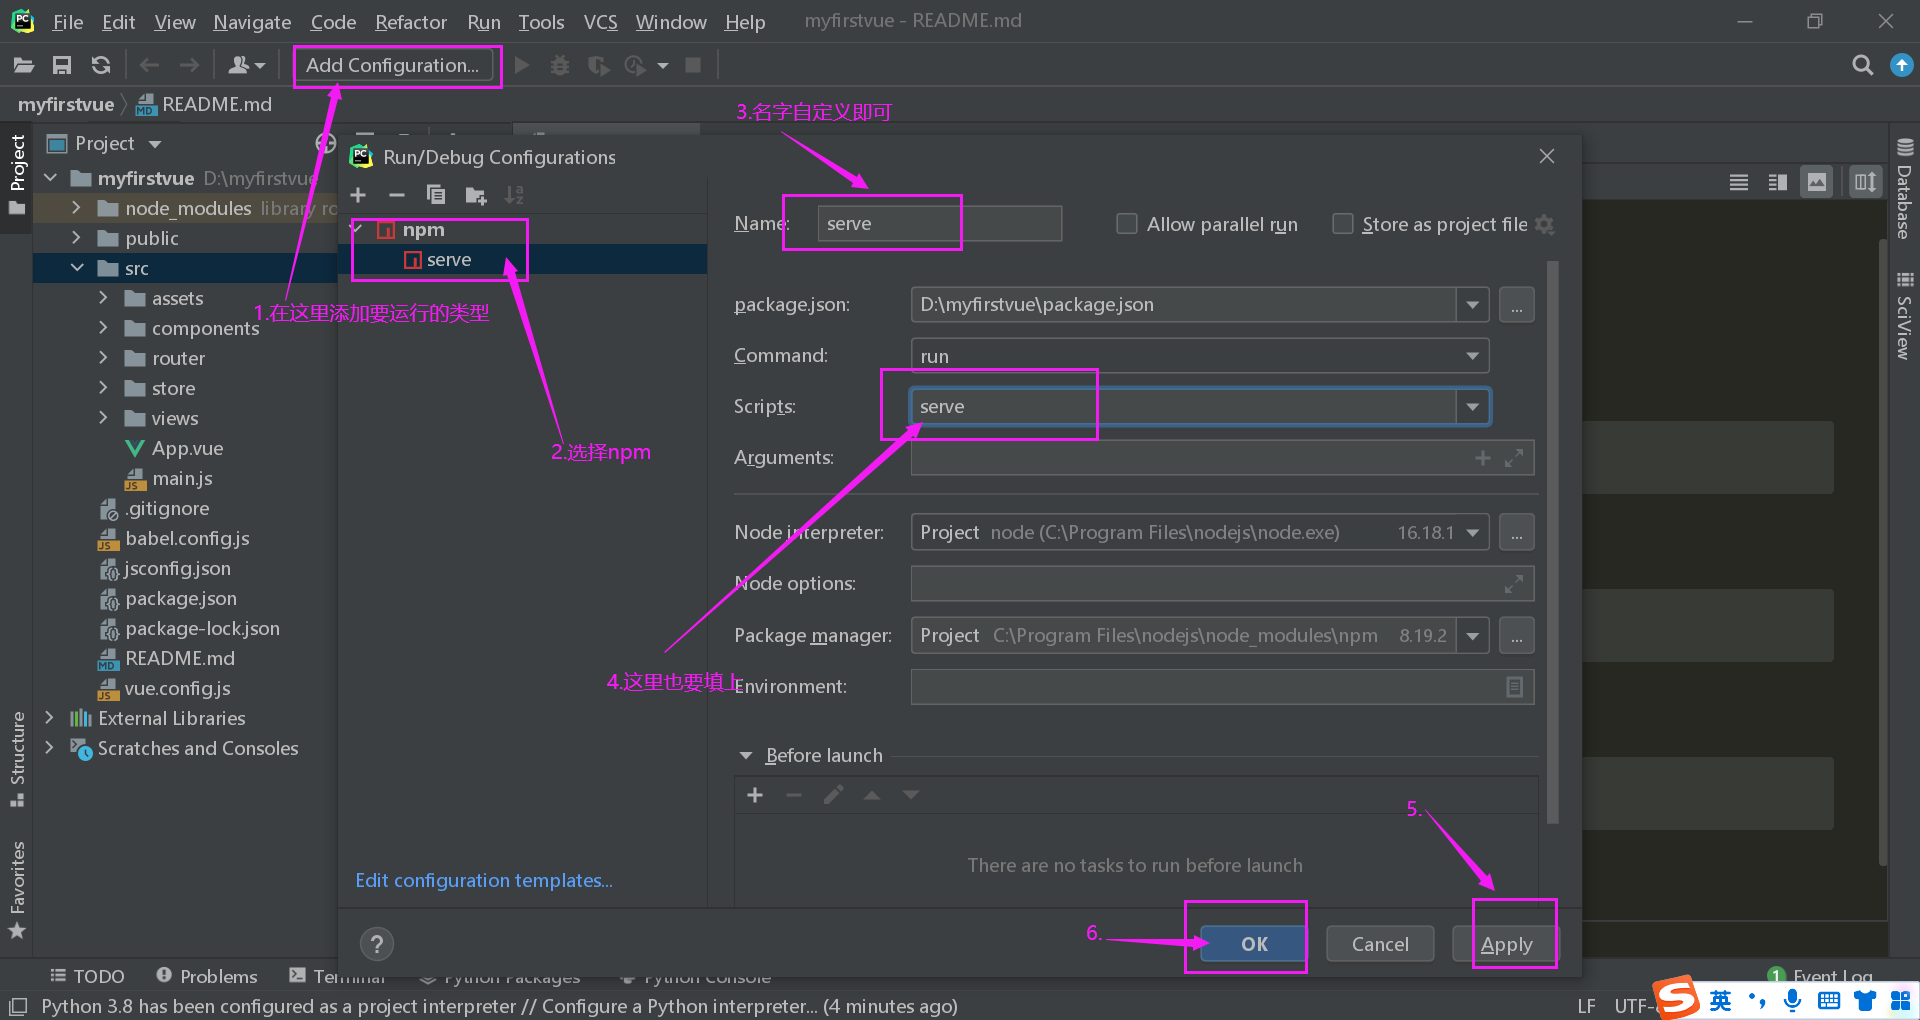Open the Navigate menu
Screen dimensions: 1920x1020
click(252, 21)
